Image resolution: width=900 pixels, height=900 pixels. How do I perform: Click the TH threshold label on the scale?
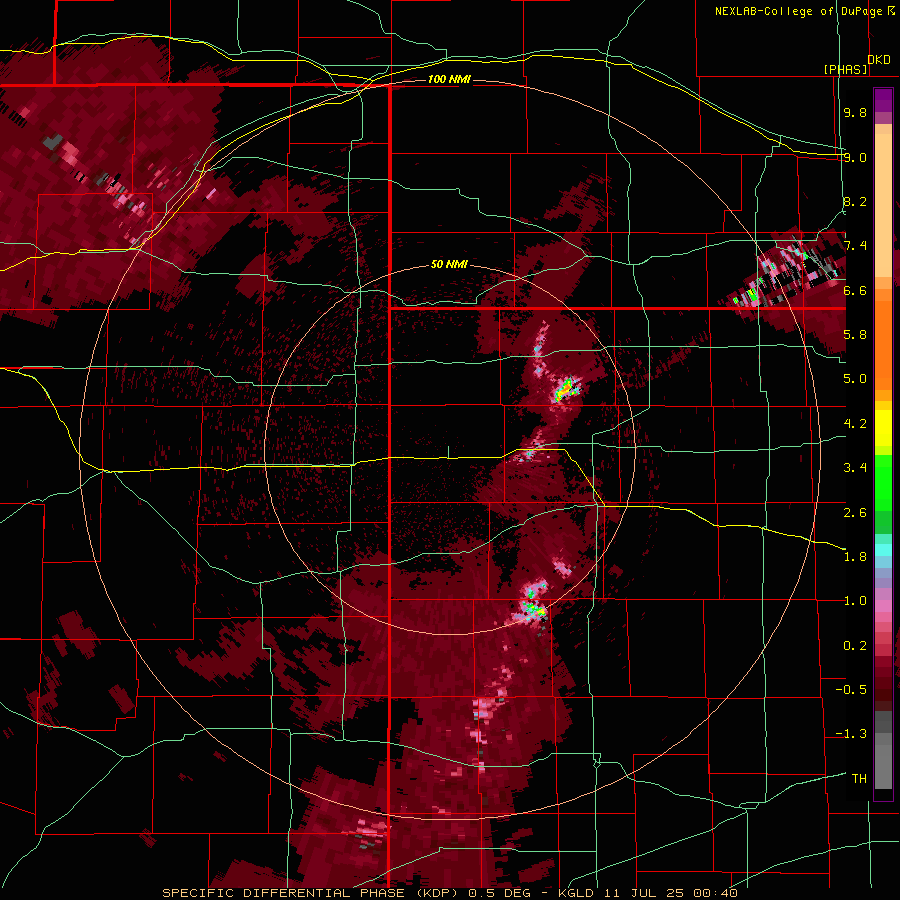pyautogui.click(x=859, y=779)
